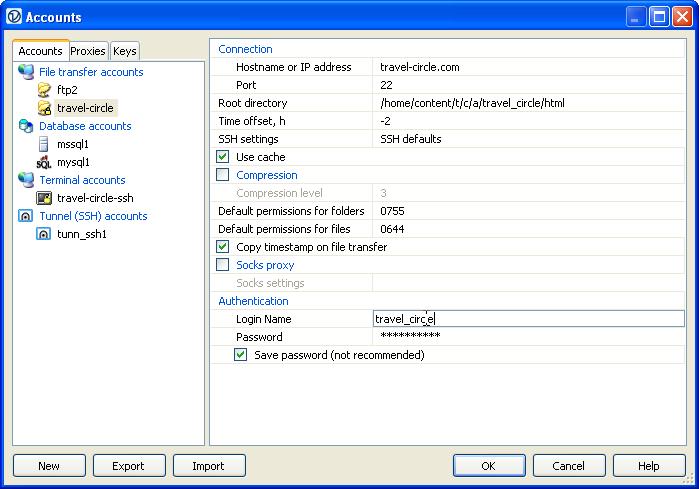Click the travel-circle-ssh terminal icon
699x489 pixels.
[x=44, y=198]
